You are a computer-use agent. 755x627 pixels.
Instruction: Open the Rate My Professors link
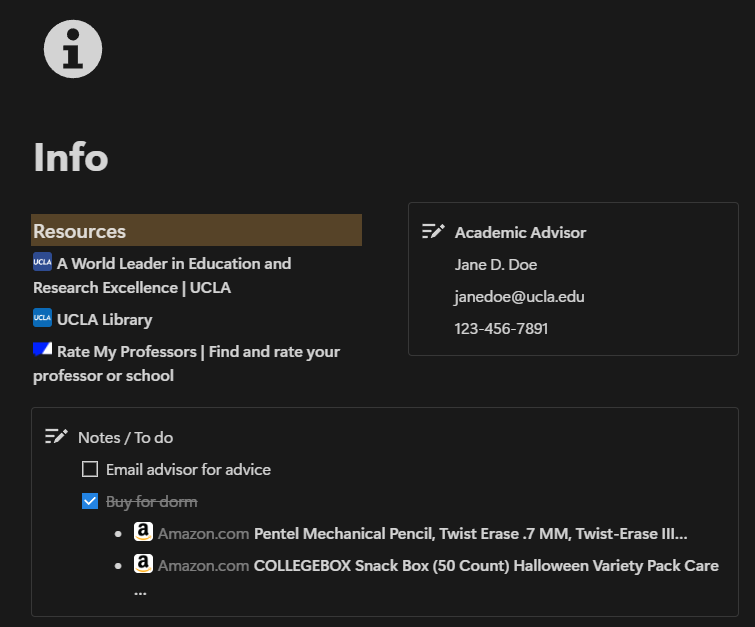tap(198, 352)
